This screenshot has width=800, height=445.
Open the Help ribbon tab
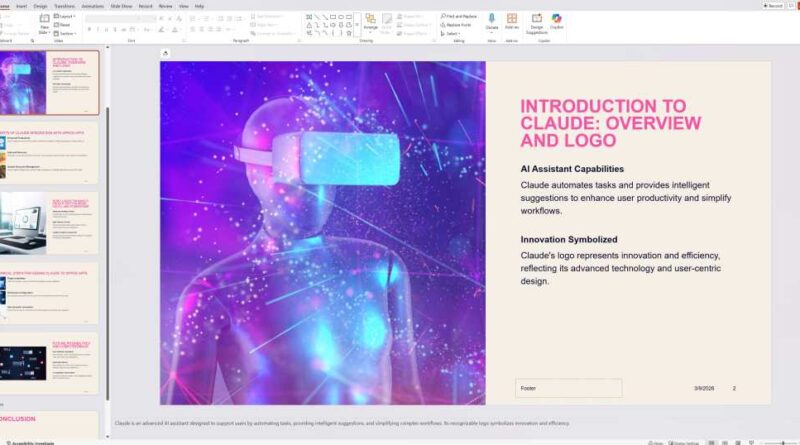[199, 6]
